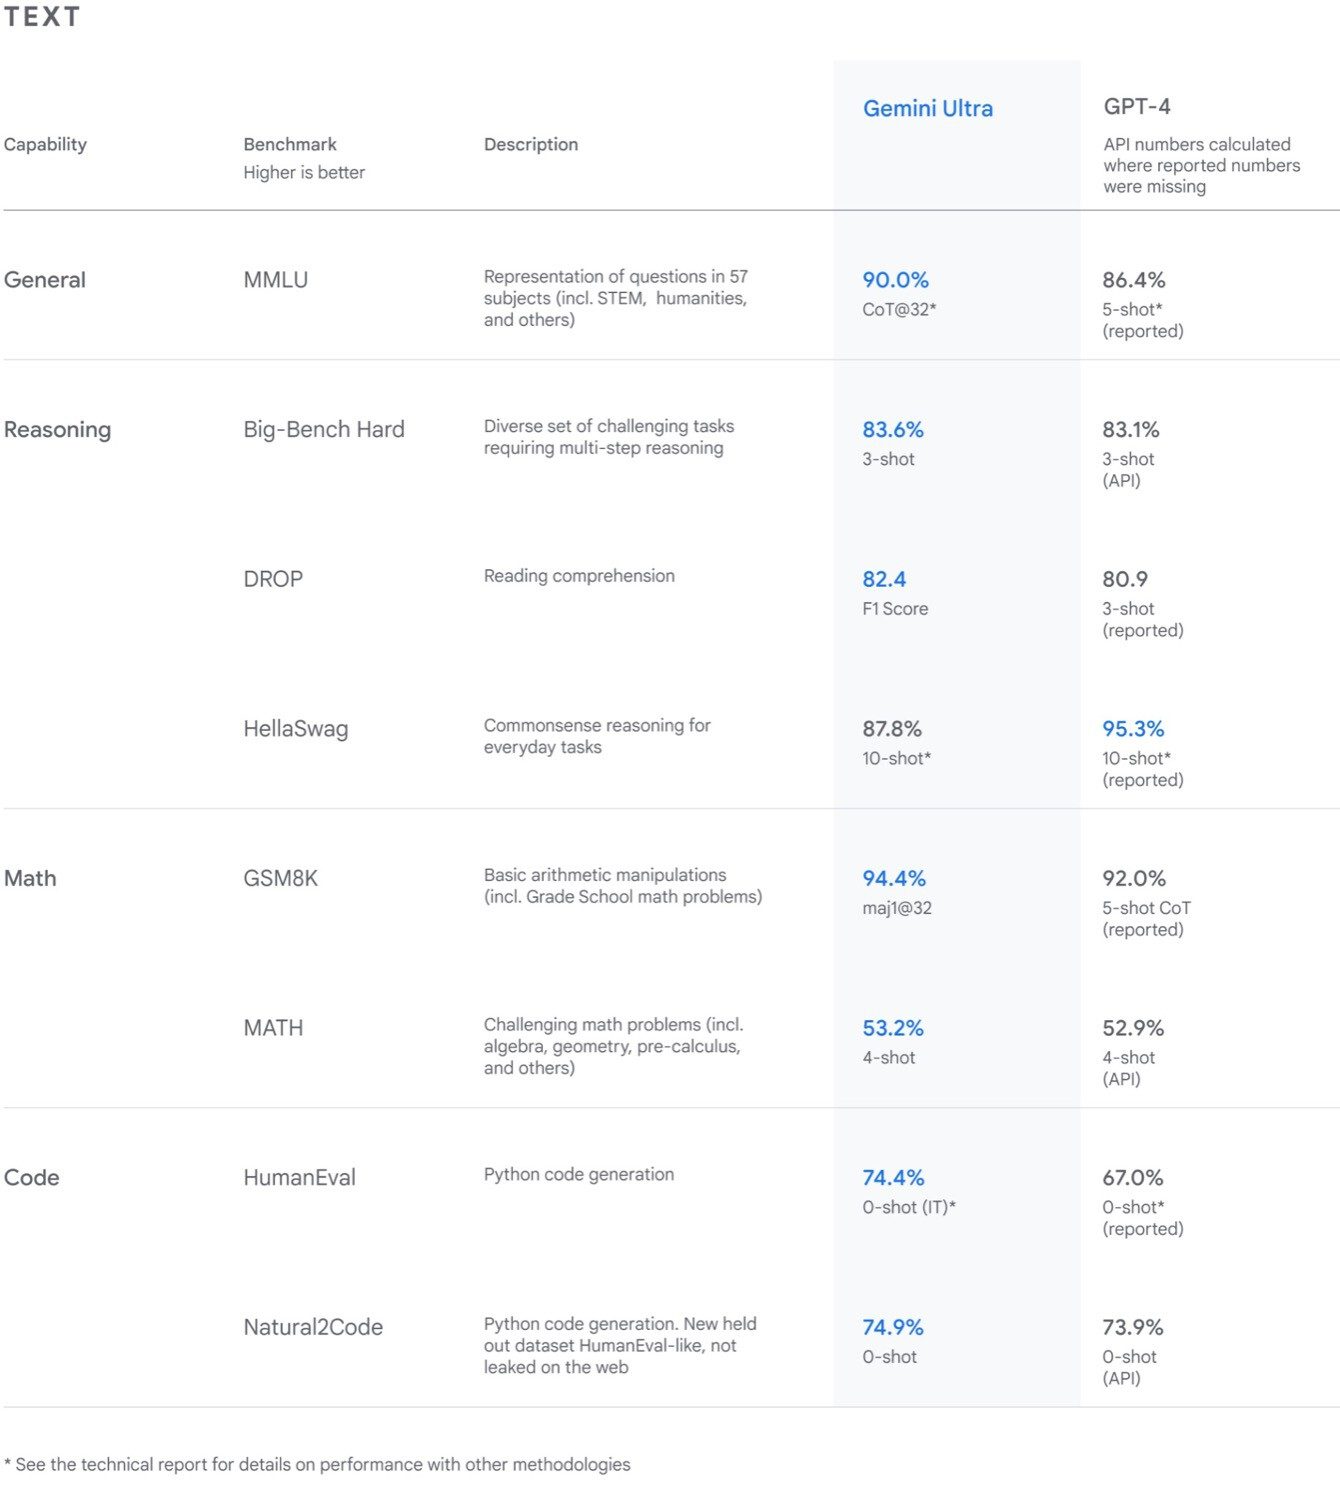
Task: Click the MATH benchmark name
Action: click(272, 1028)
